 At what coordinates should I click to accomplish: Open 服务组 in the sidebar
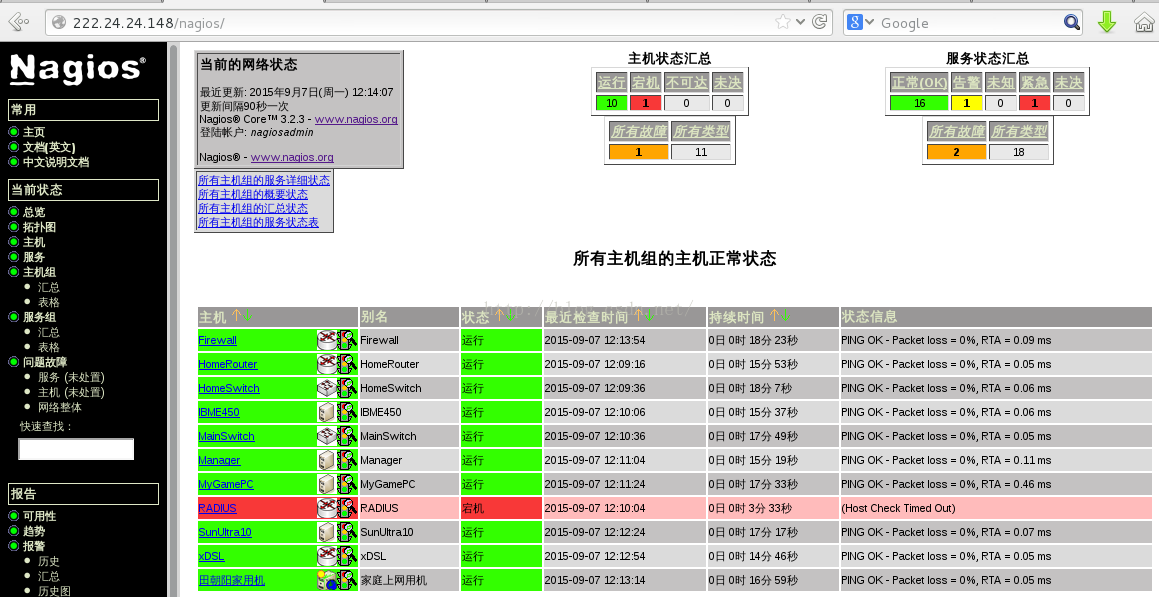coord(39,317)
